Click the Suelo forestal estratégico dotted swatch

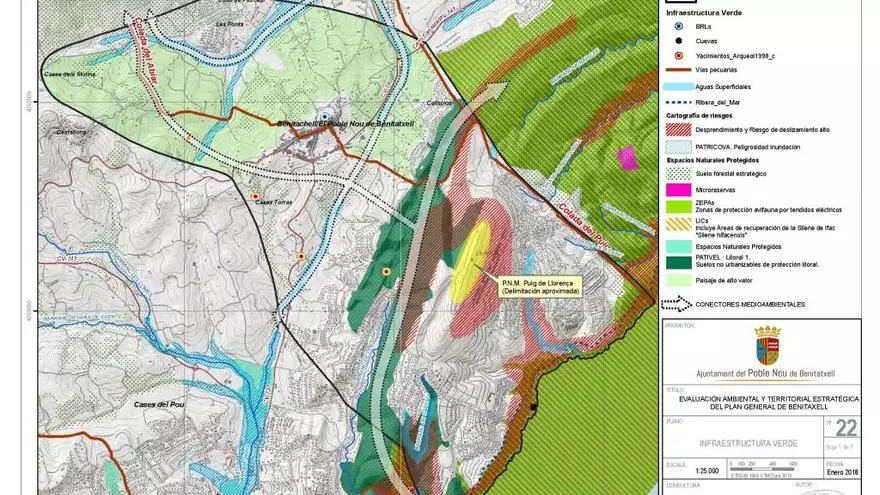[x=679, y=173]
